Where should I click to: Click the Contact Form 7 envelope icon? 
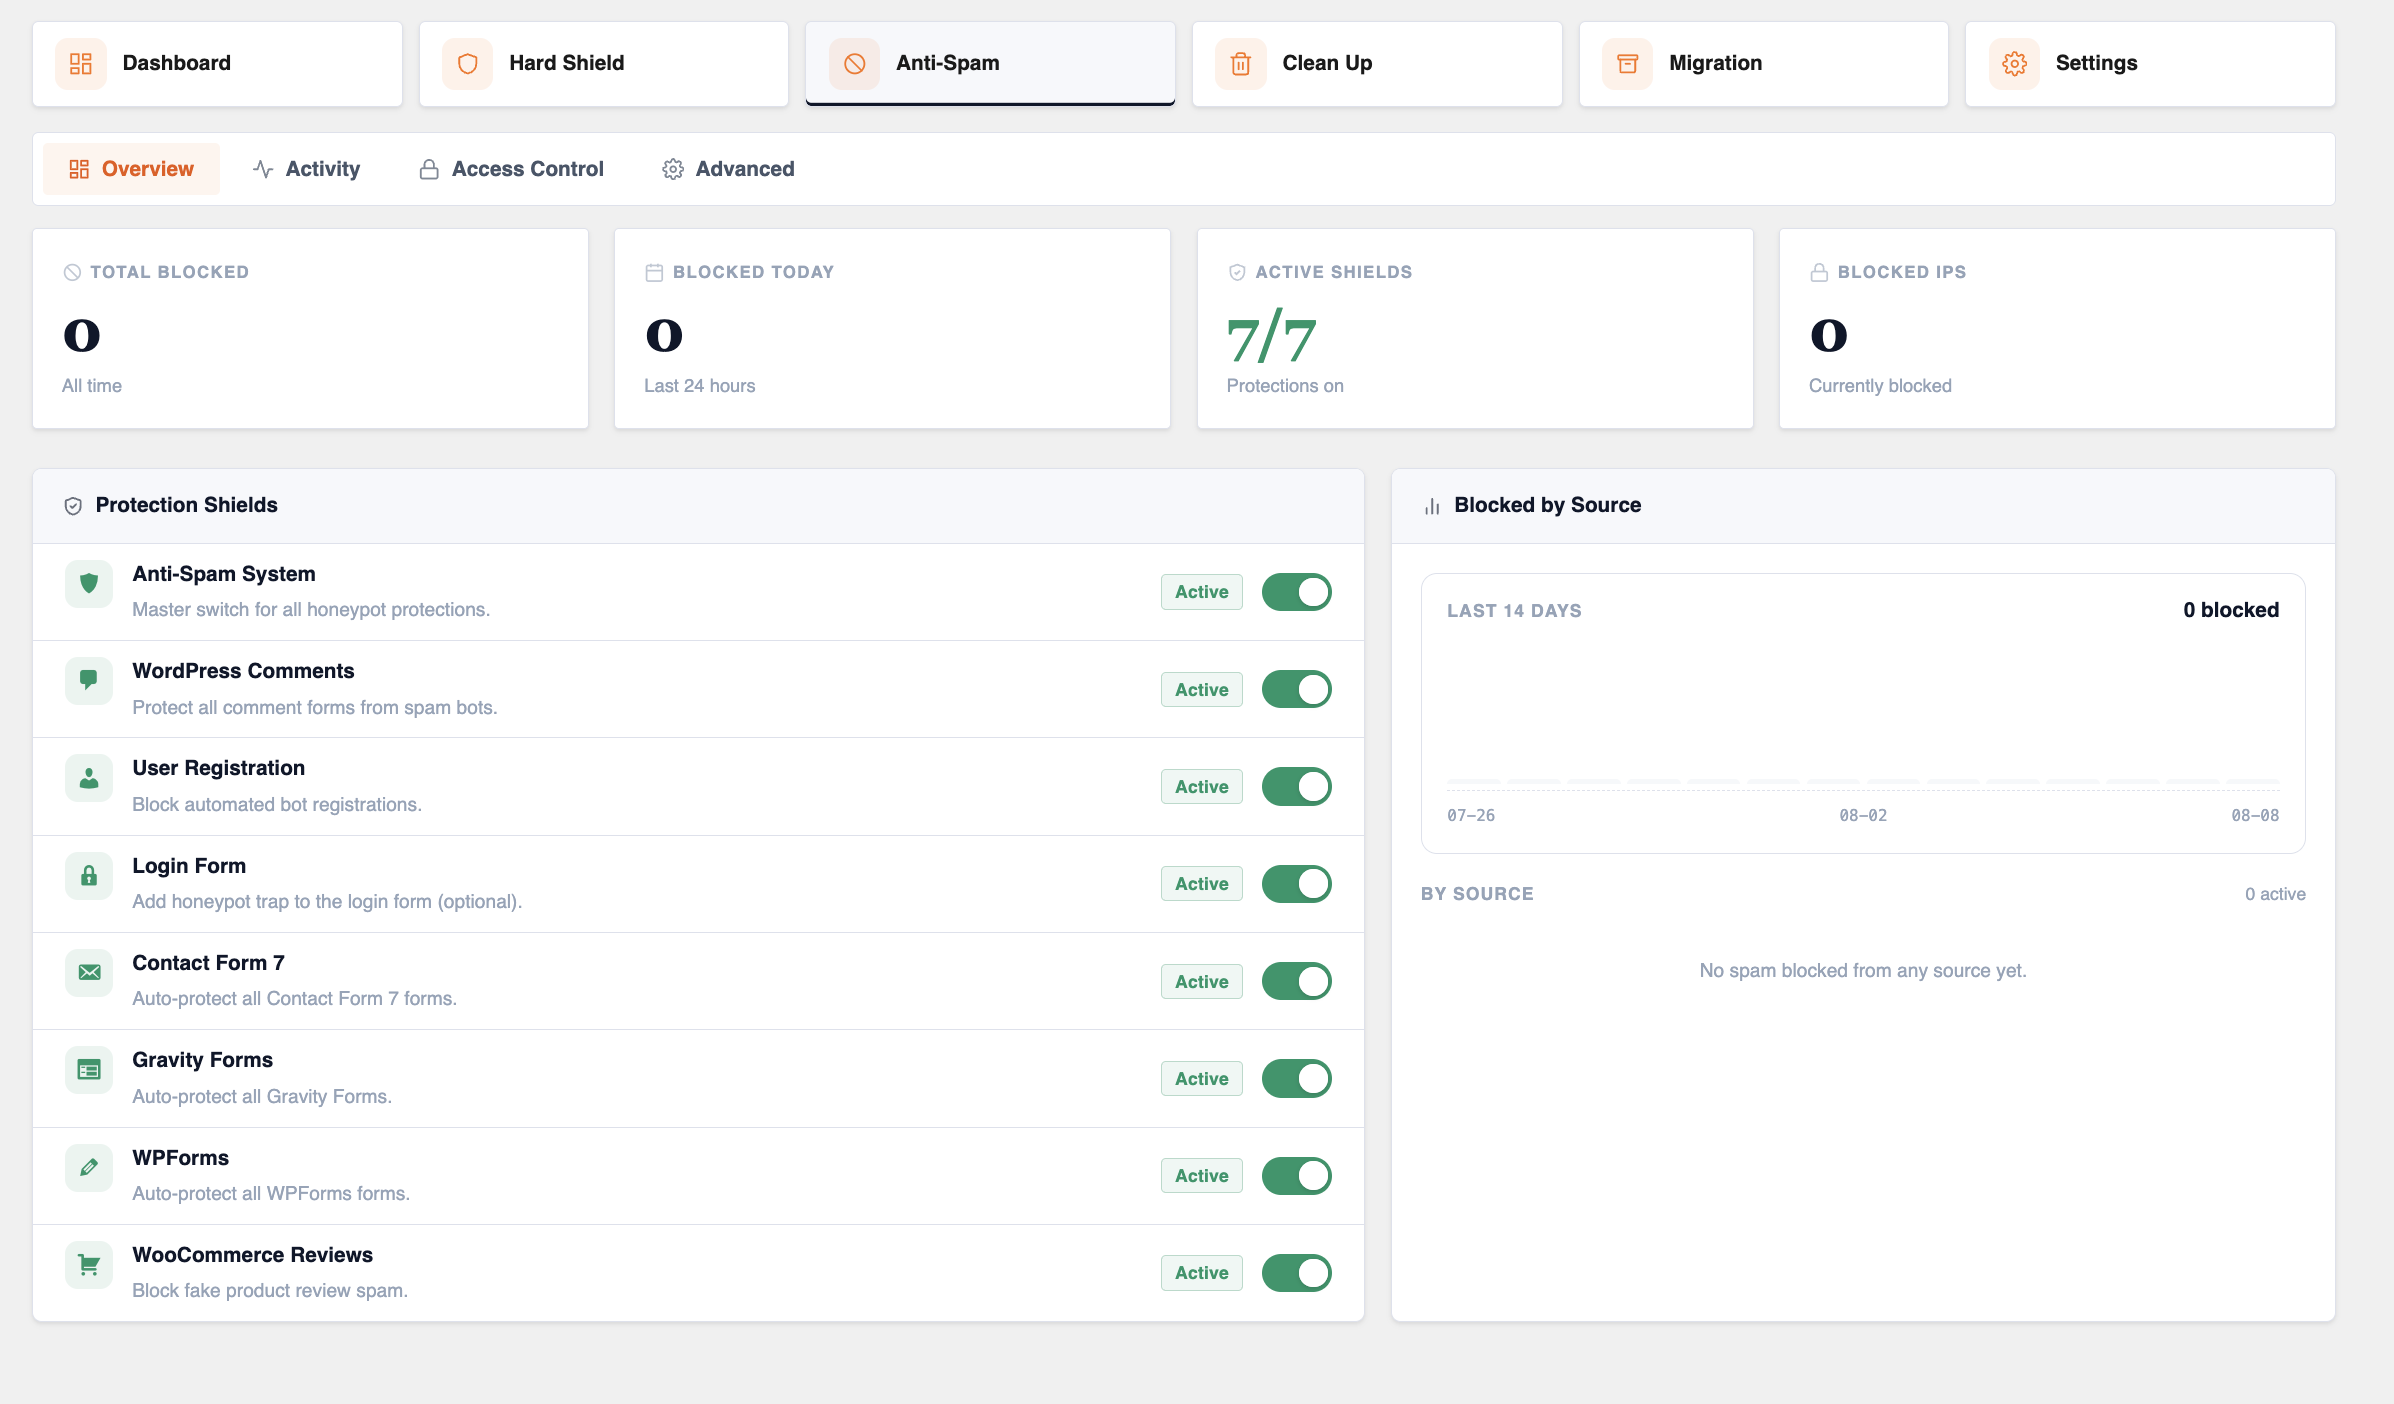[x=89, y=973]
